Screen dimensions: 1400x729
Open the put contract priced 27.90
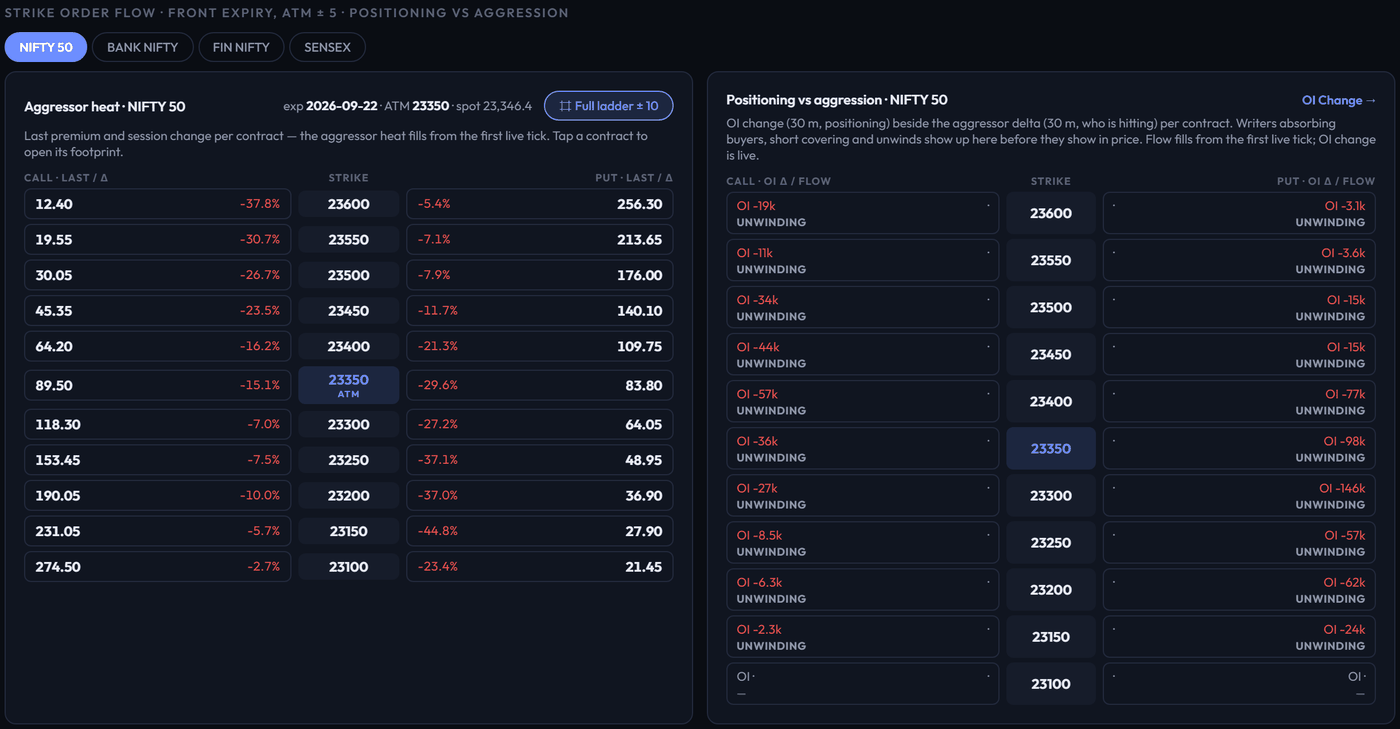540,531
